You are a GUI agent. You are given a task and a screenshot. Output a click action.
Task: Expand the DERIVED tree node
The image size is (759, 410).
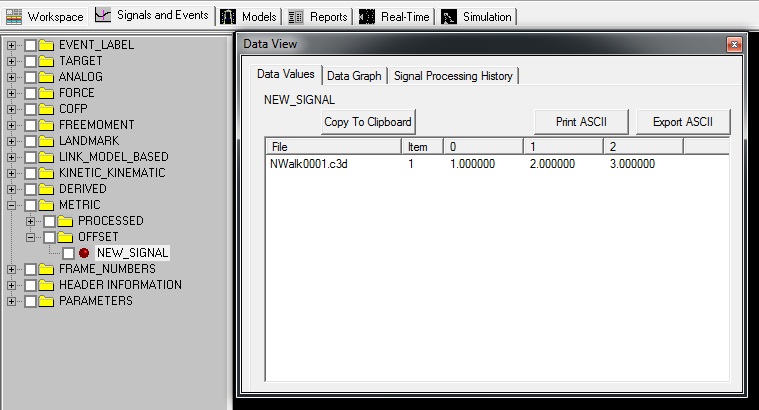coord(12,189)
